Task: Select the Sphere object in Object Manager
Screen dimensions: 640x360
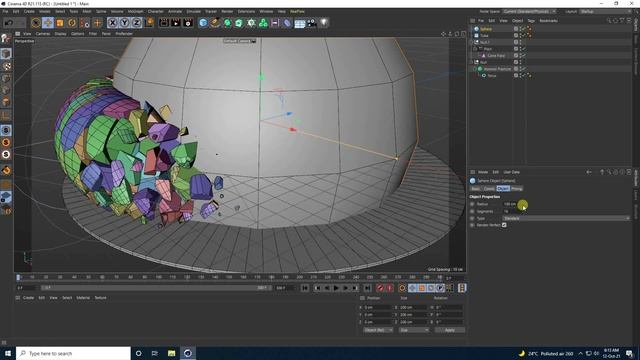Action: pos(486,29)
